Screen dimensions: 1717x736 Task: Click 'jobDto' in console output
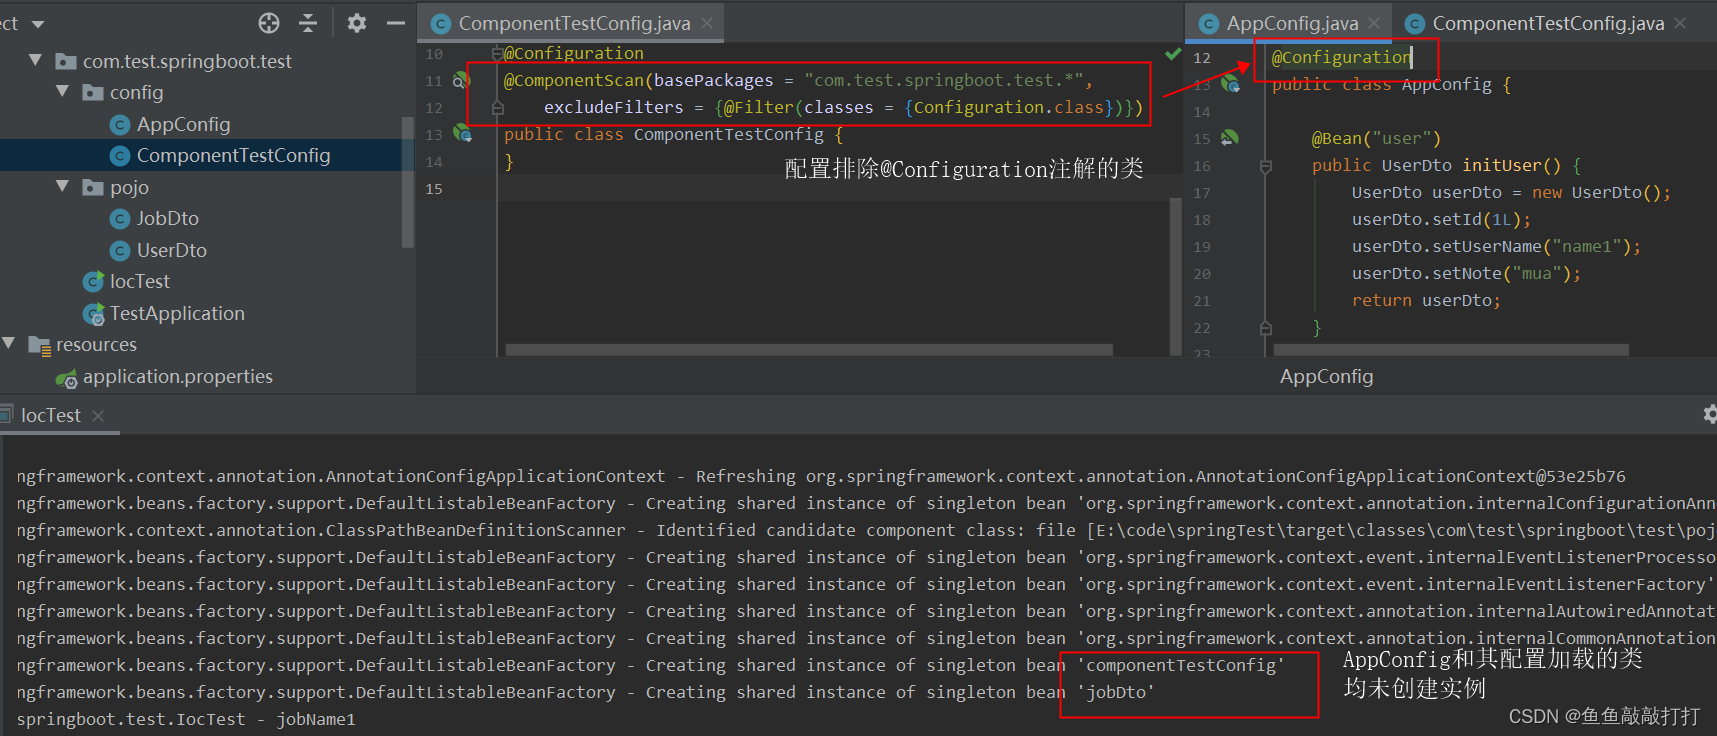[x=1116, y=692]
